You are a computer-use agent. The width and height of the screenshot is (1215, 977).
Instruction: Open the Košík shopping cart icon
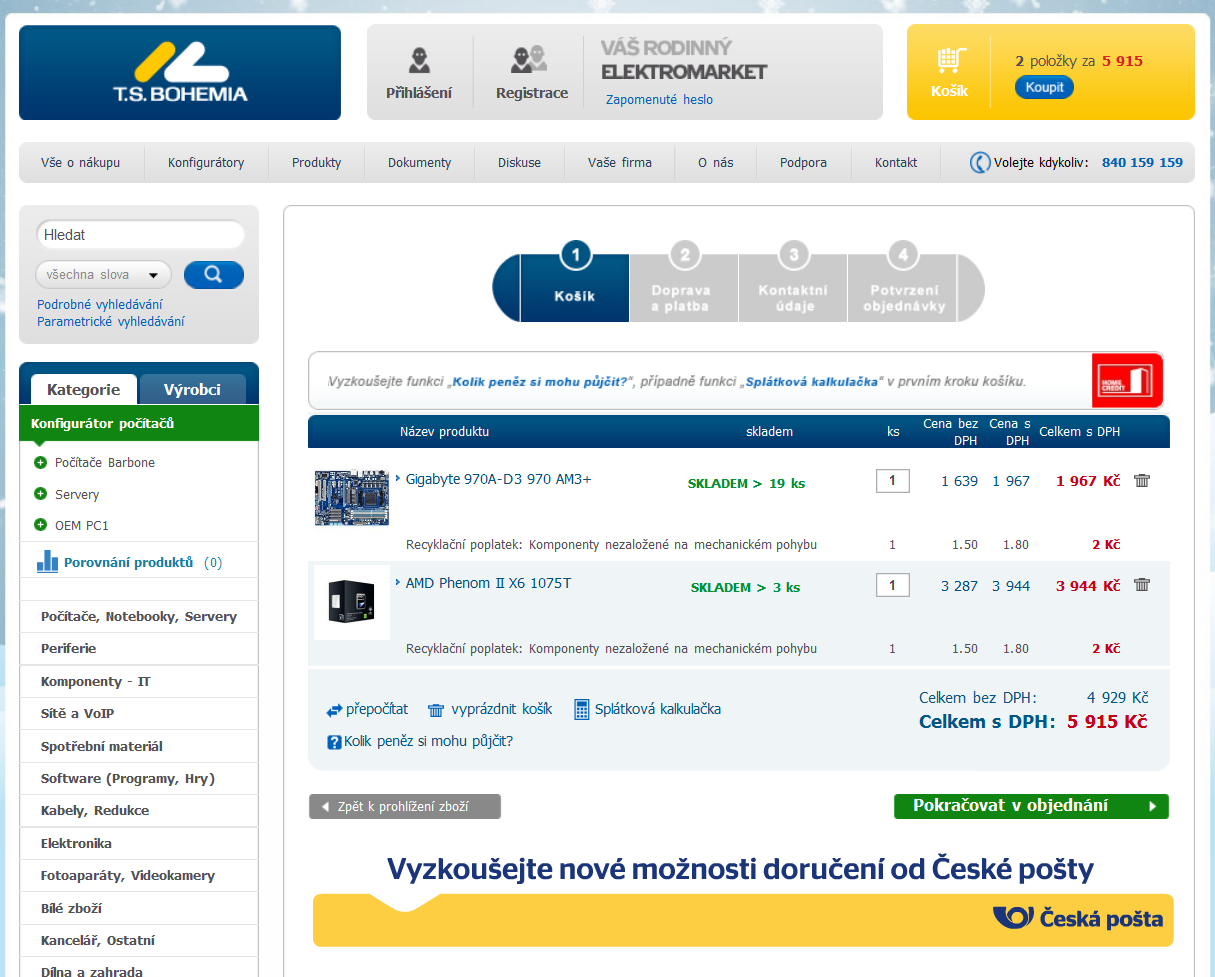point(949,61)
